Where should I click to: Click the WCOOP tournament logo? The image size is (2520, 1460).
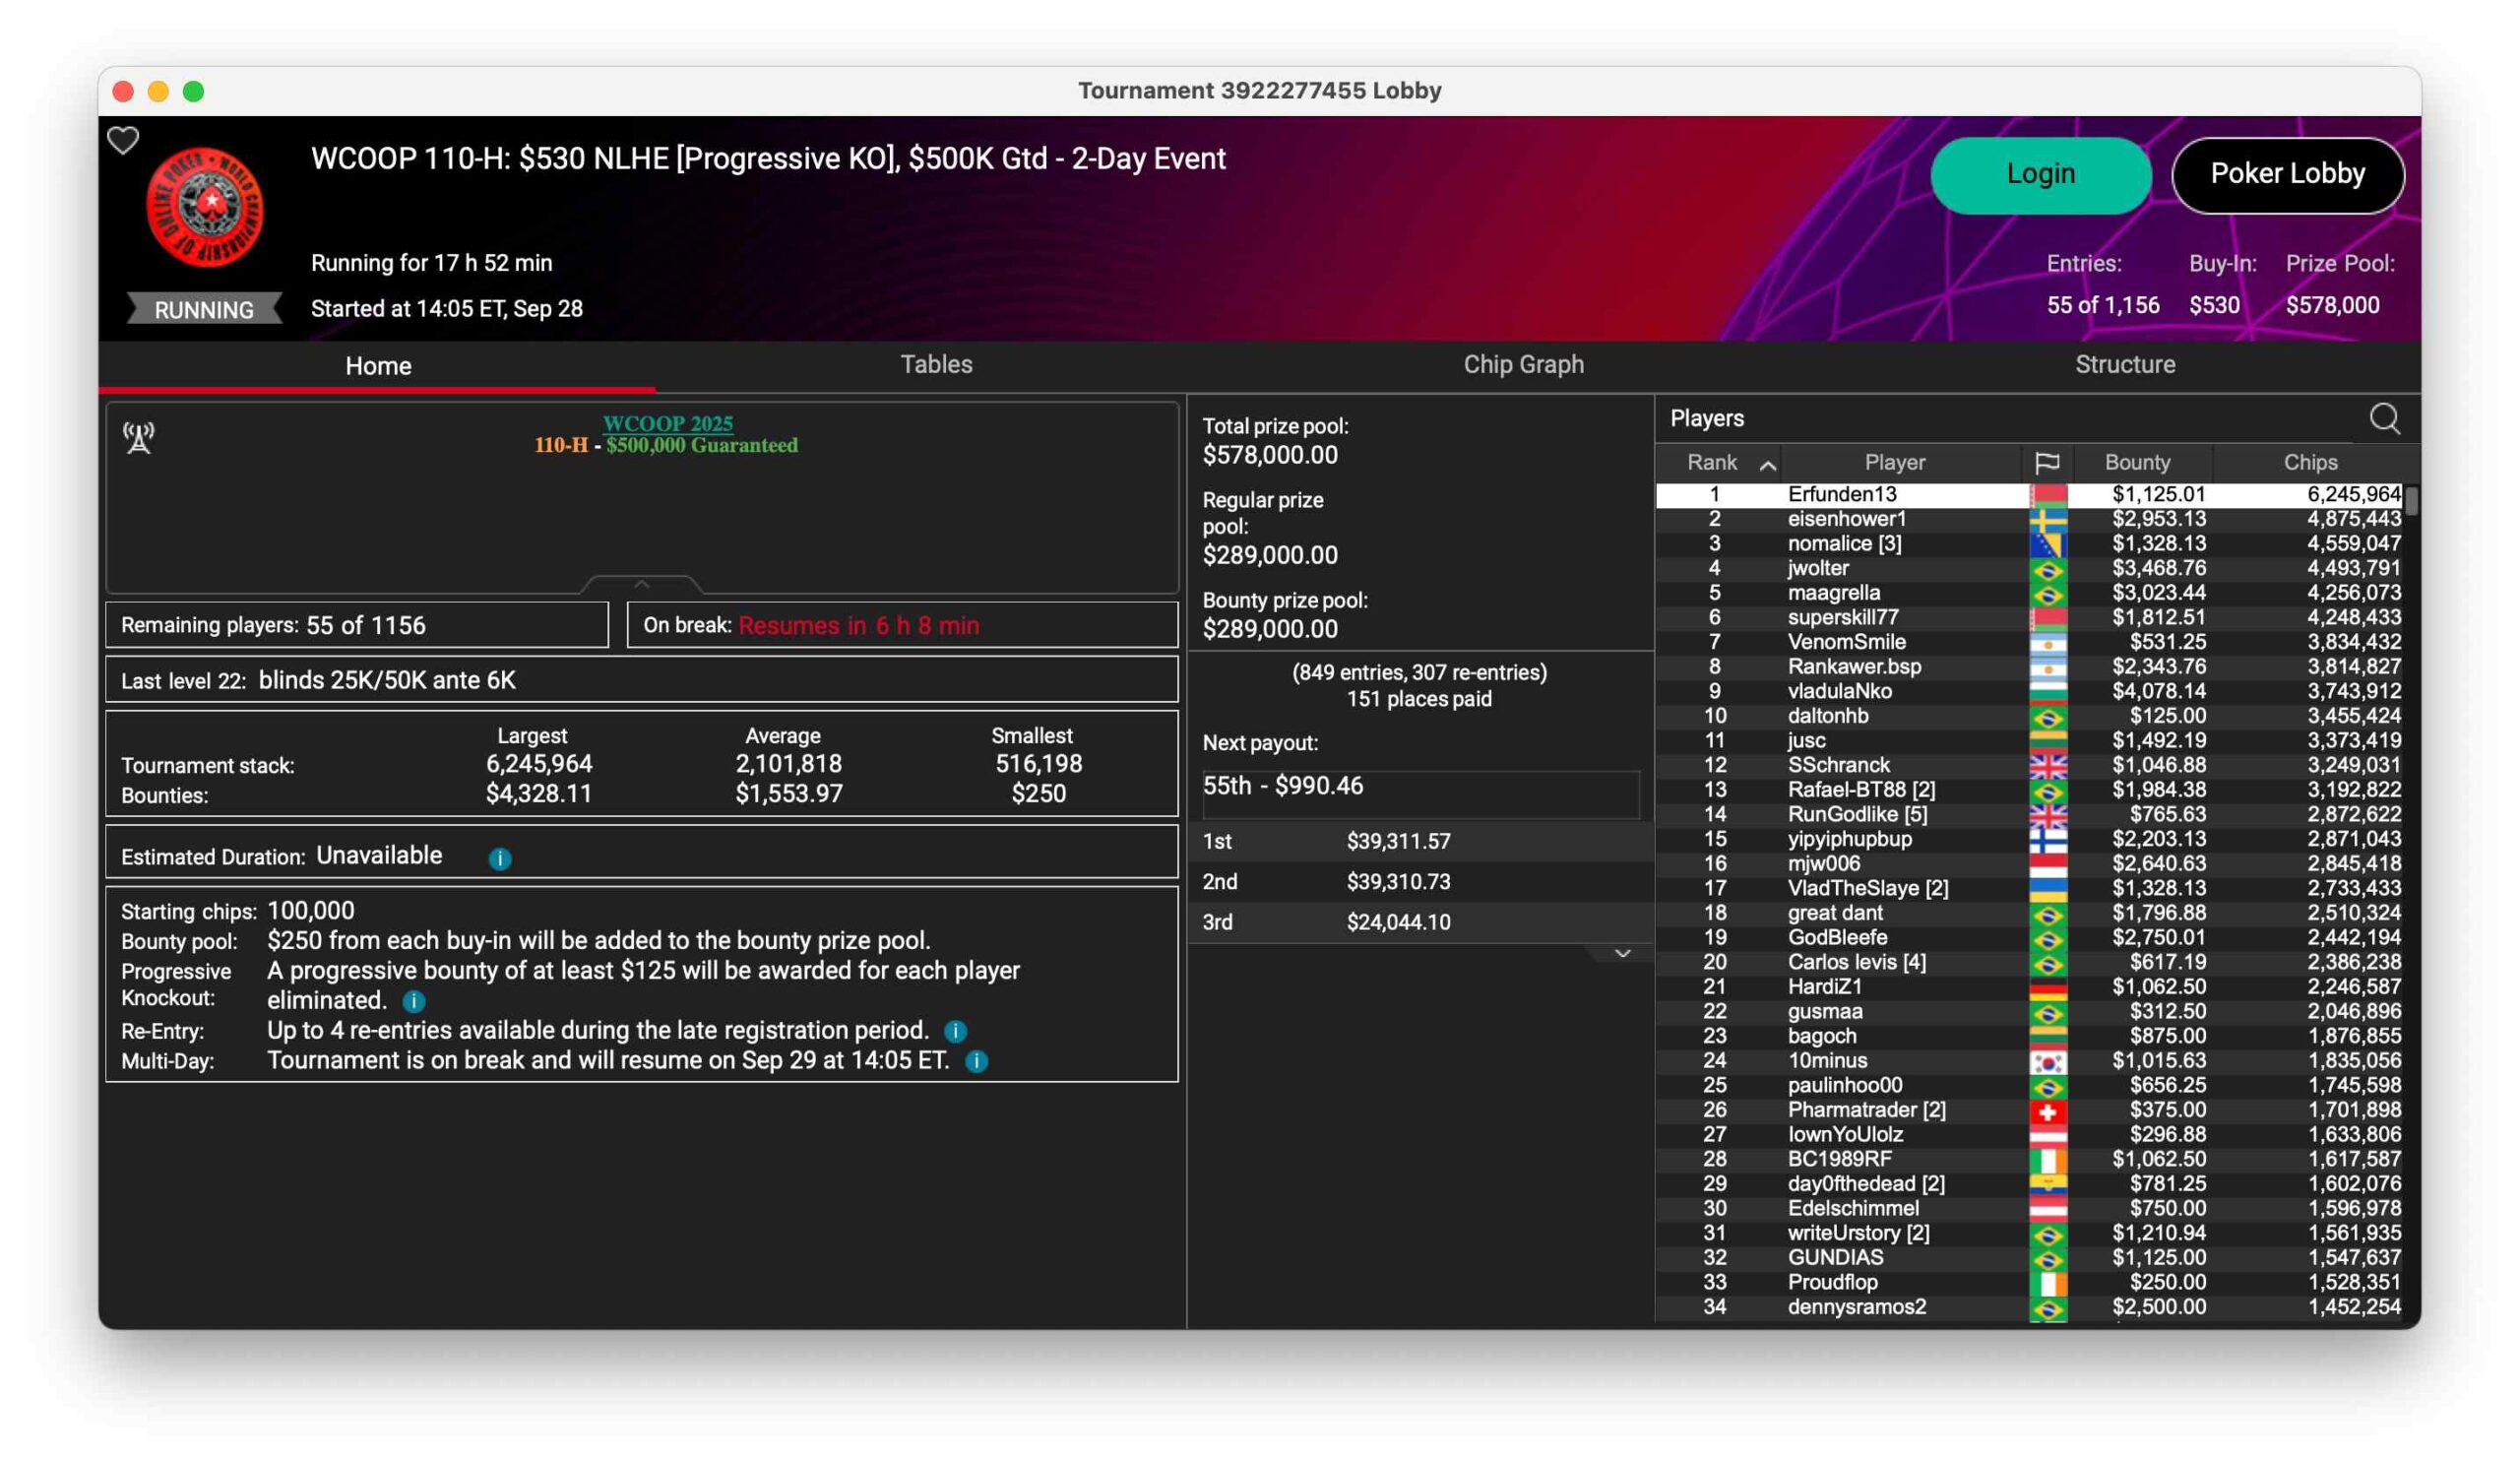click(x=205, y=207)
